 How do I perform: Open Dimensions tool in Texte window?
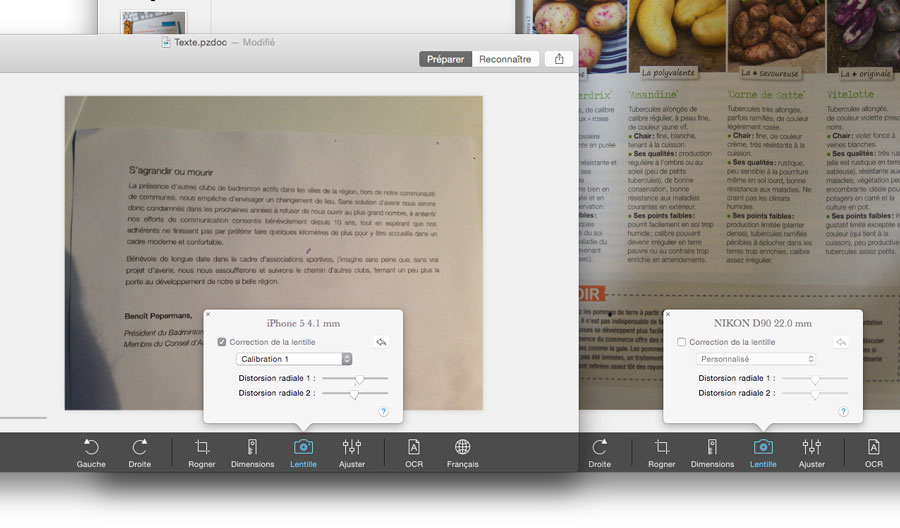point(253,453)
